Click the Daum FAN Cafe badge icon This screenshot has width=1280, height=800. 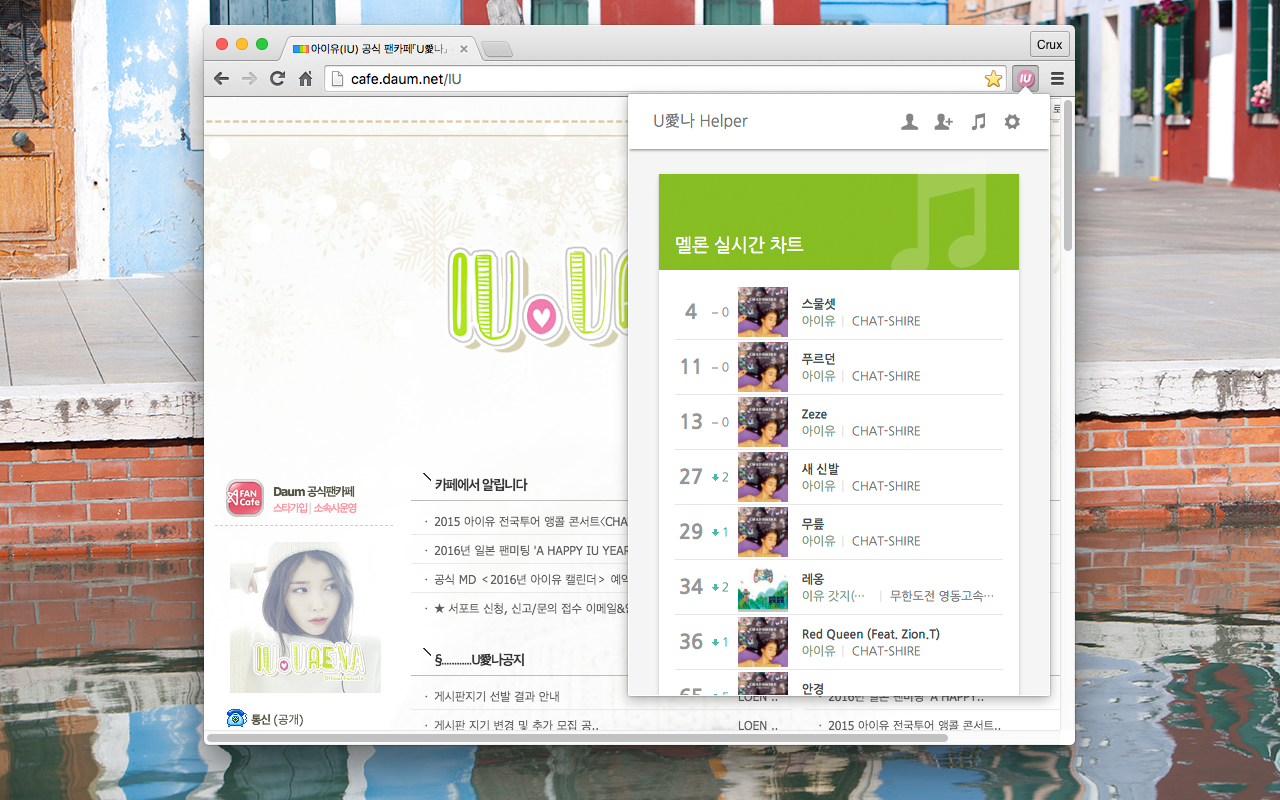click(x=245, y=498)
